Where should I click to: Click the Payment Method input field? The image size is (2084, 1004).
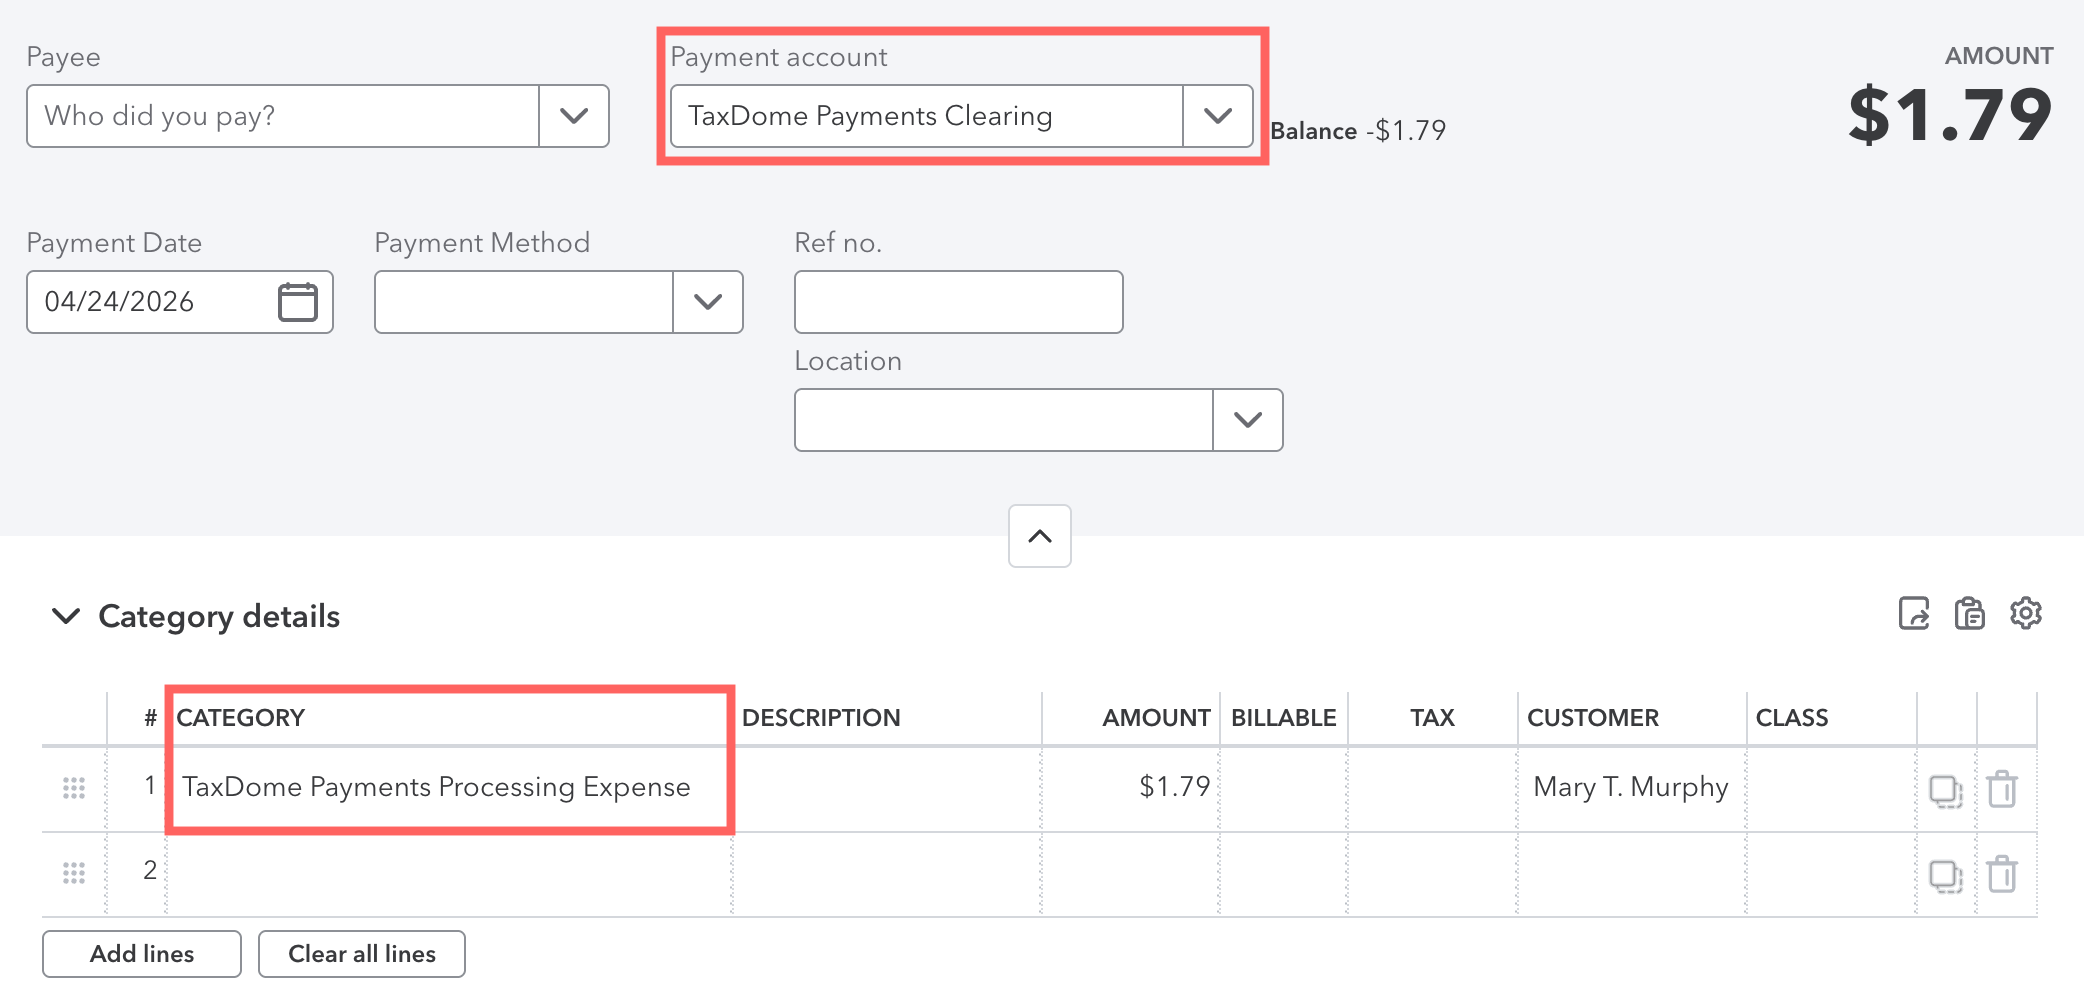click(x=524, y=302)
